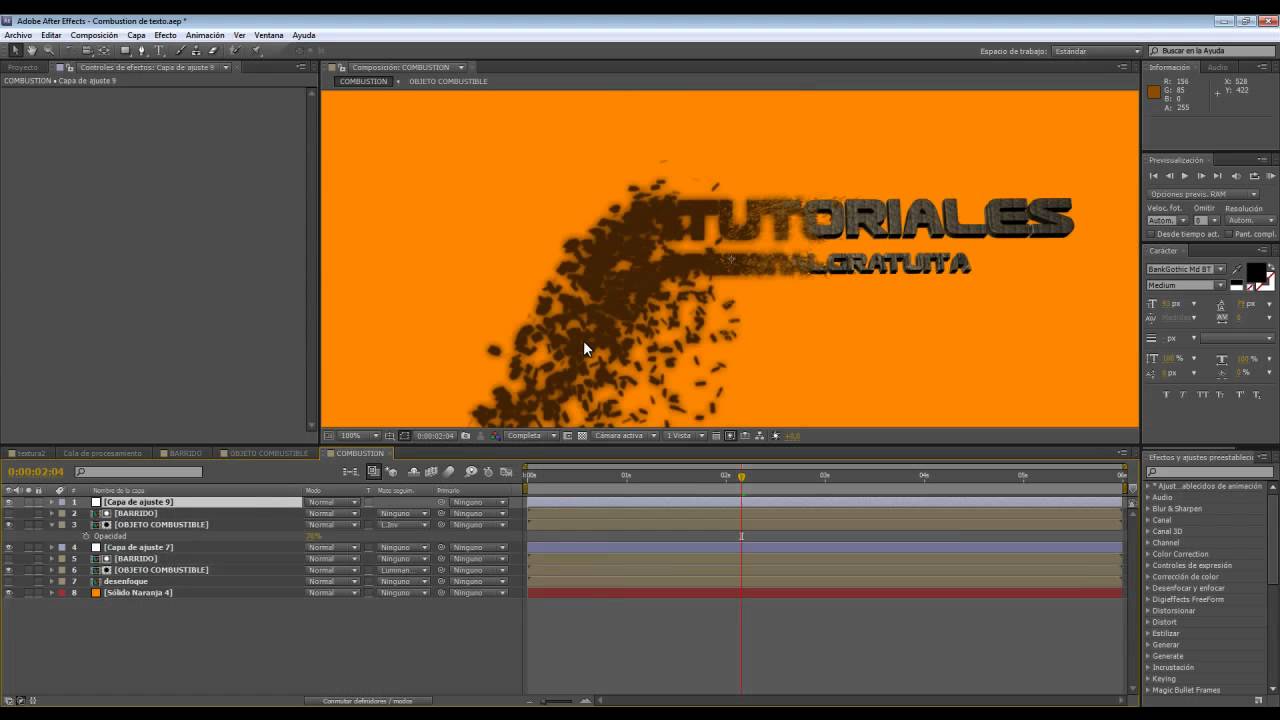1280x720 pixels.
Task: Select the Puppet Pin tool
Action: point(256,50)
